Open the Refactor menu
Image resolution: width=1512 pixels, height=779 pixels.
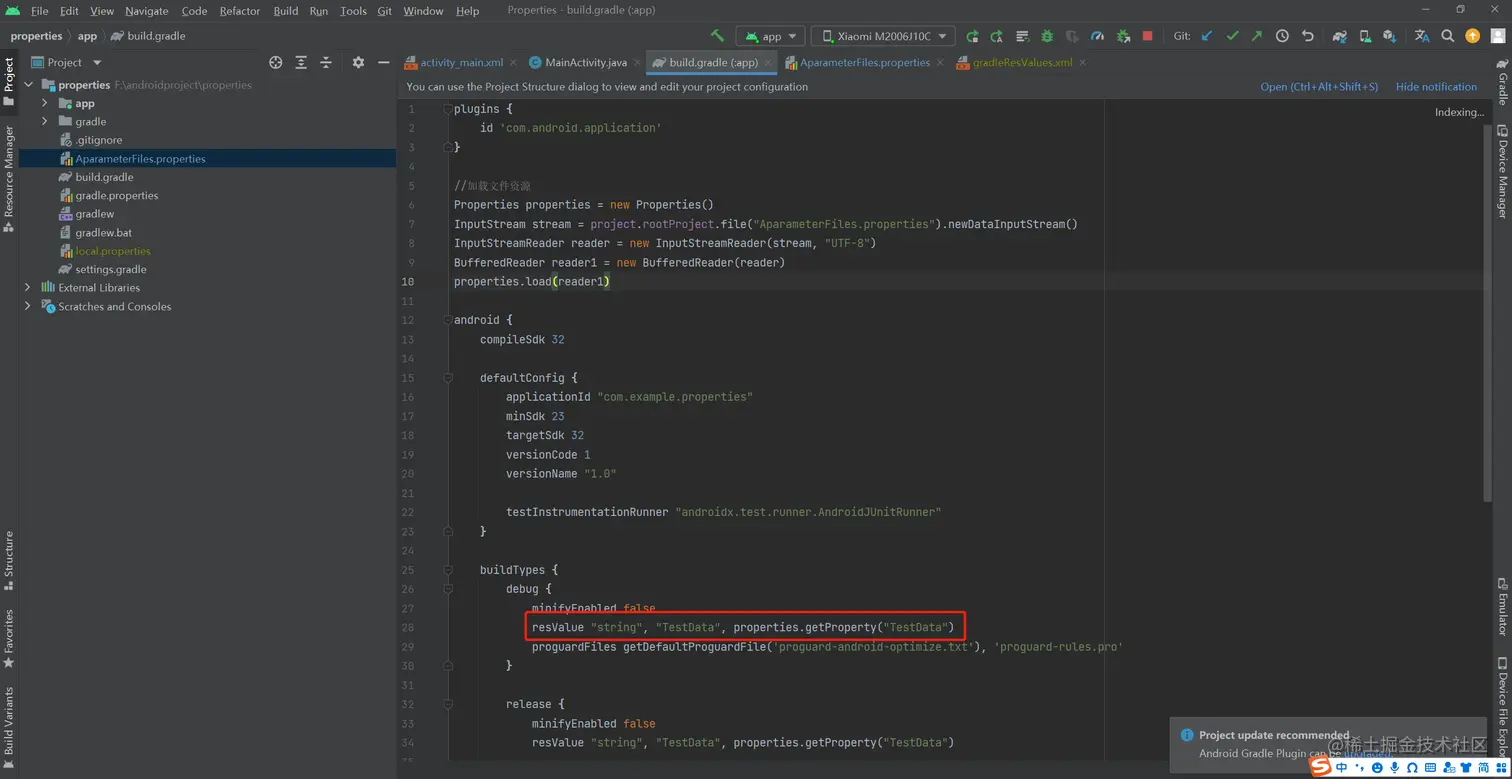pyautogui.click(x=240, y=11)
